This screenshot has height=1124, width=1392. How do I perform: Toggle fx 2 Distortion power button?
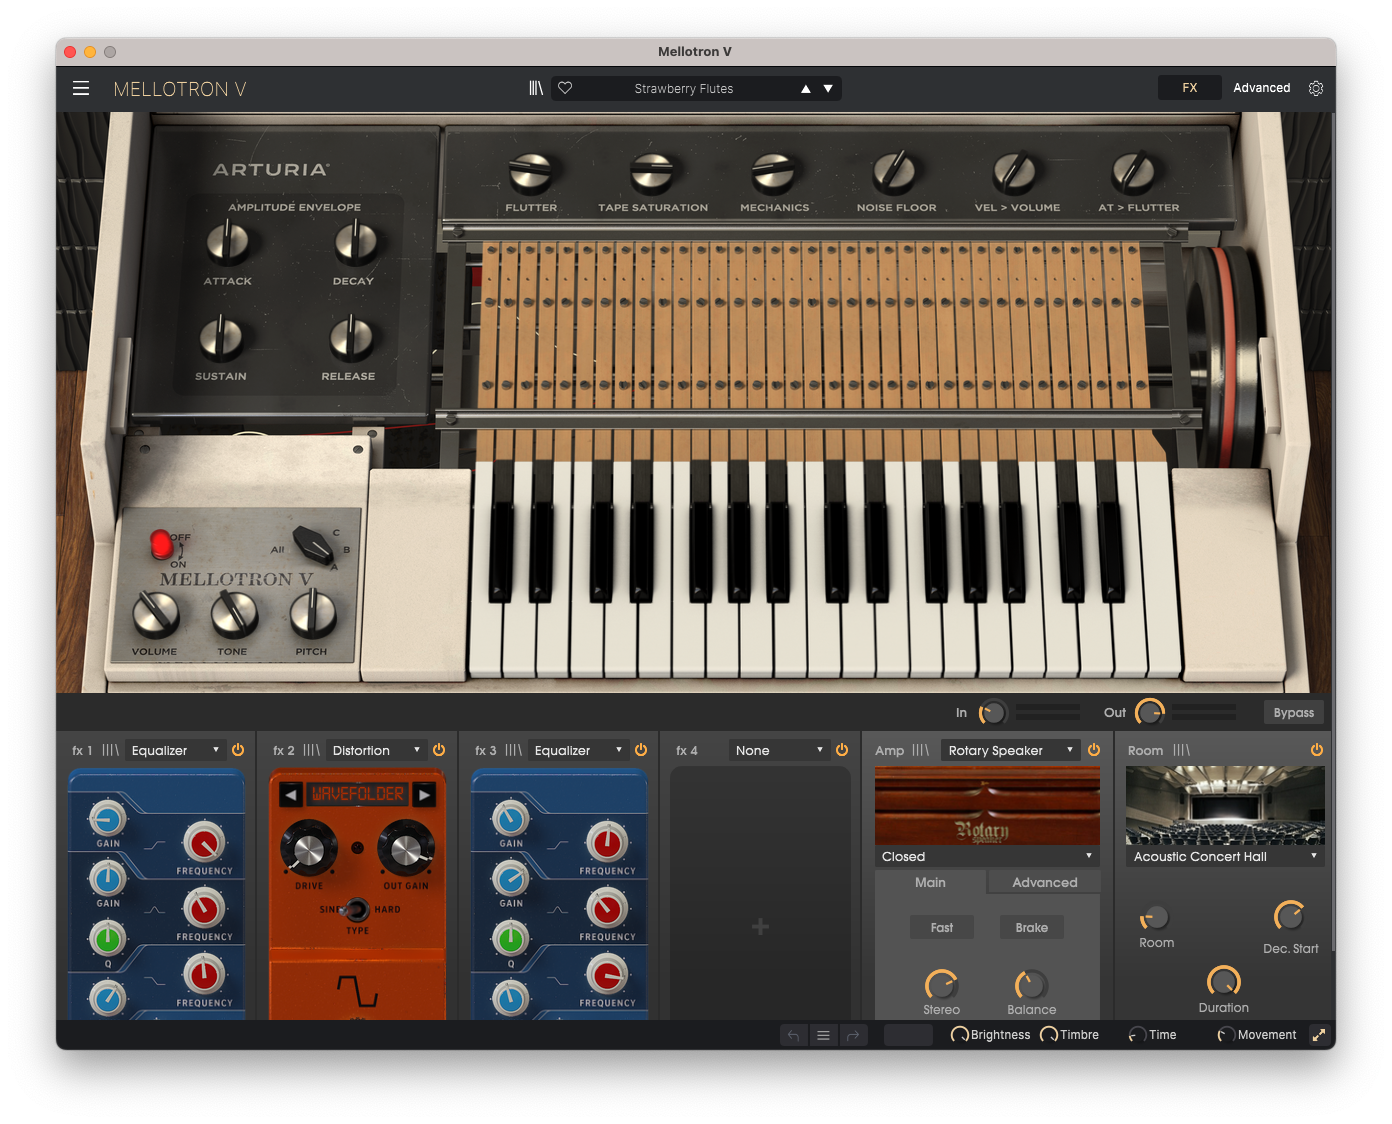click(439, 750)
